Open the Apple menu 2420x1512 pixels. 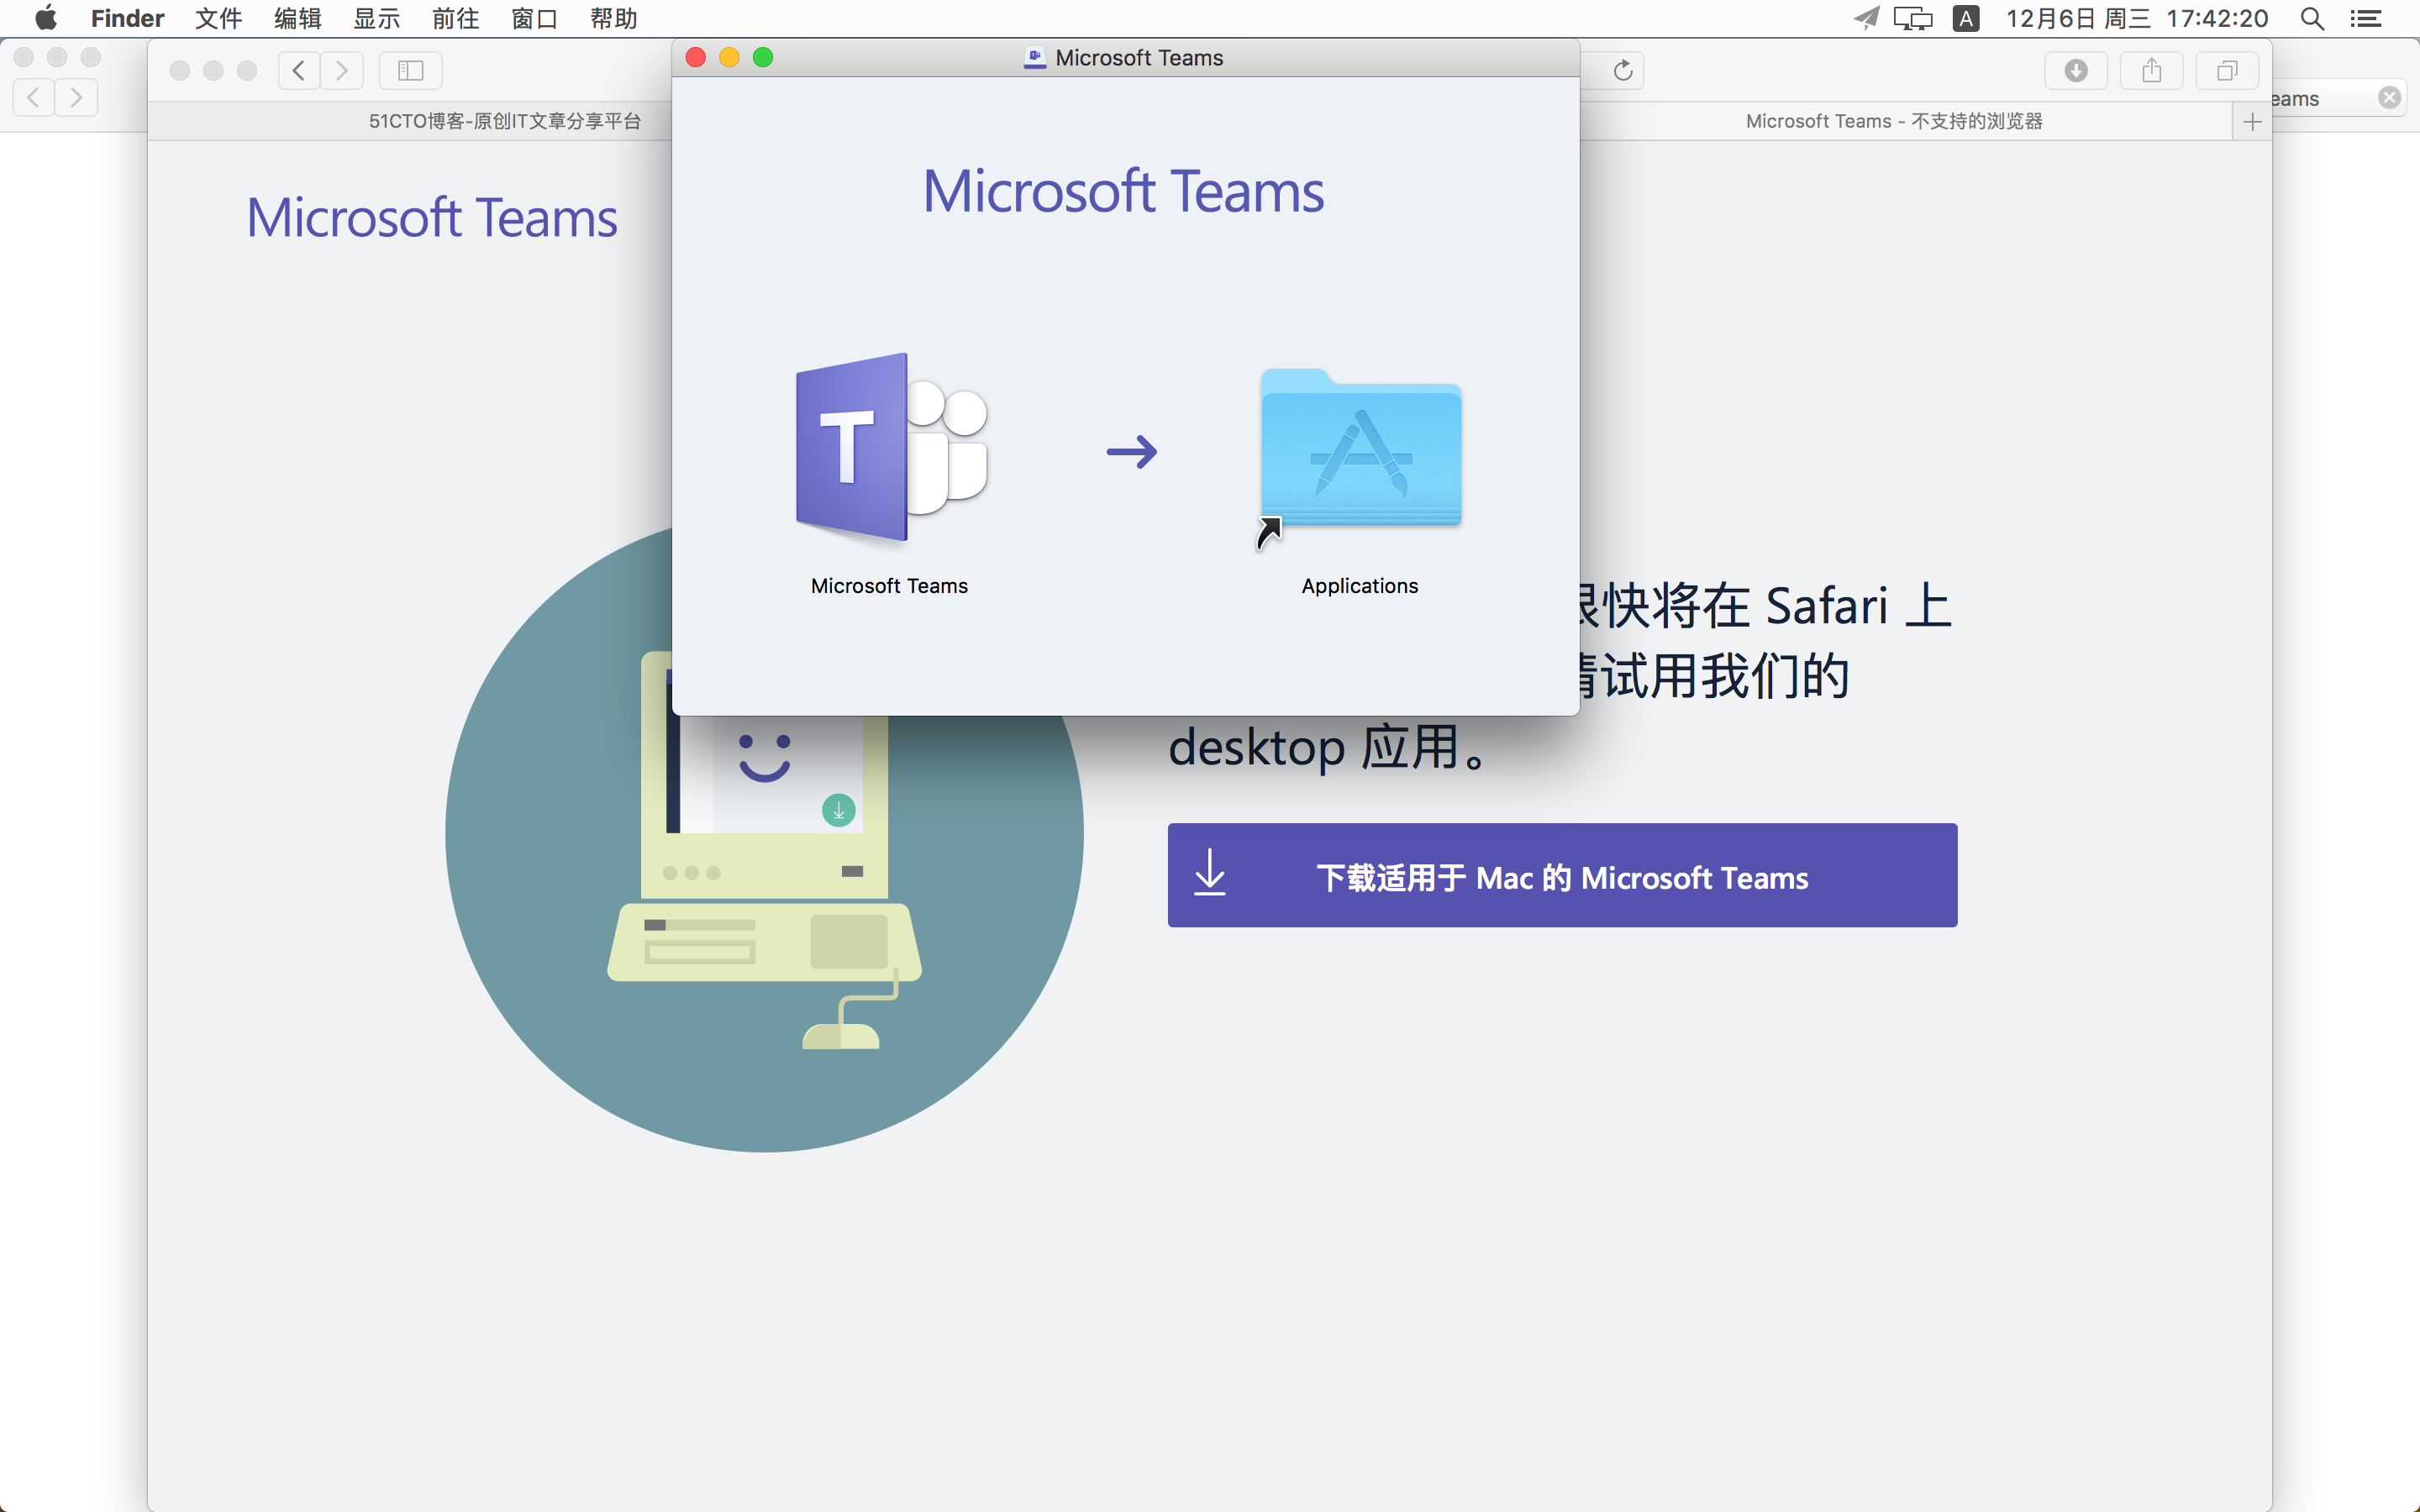pos(46,18)
